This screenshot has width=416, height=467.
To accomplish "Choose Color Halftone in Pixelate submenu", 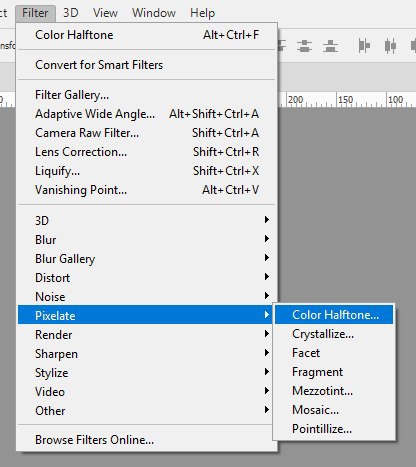I will (x=334, y=315).
